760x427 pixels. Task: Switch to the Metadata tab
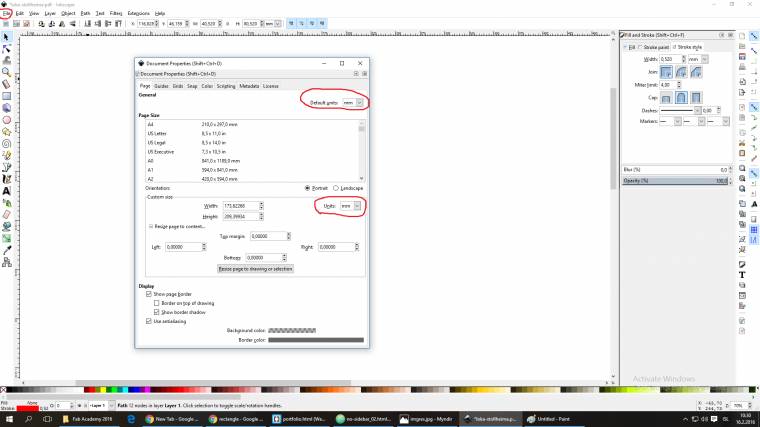coord(249,86)
